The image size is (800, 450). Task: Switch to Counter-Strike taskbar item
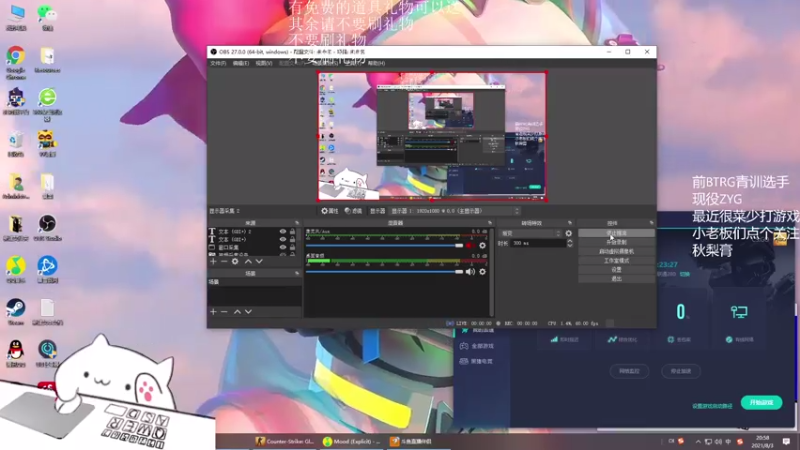(x=285, y=441)
